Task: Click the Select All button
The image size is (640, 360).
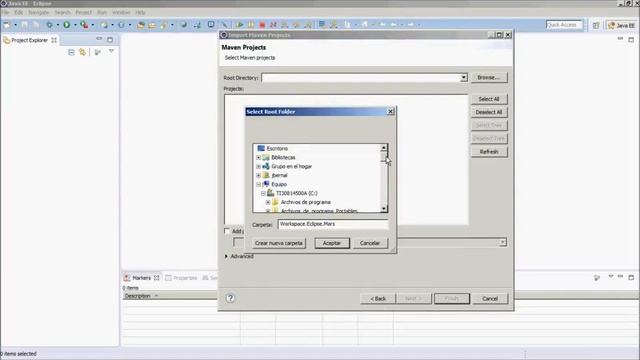Action: [x=489, y=99]
